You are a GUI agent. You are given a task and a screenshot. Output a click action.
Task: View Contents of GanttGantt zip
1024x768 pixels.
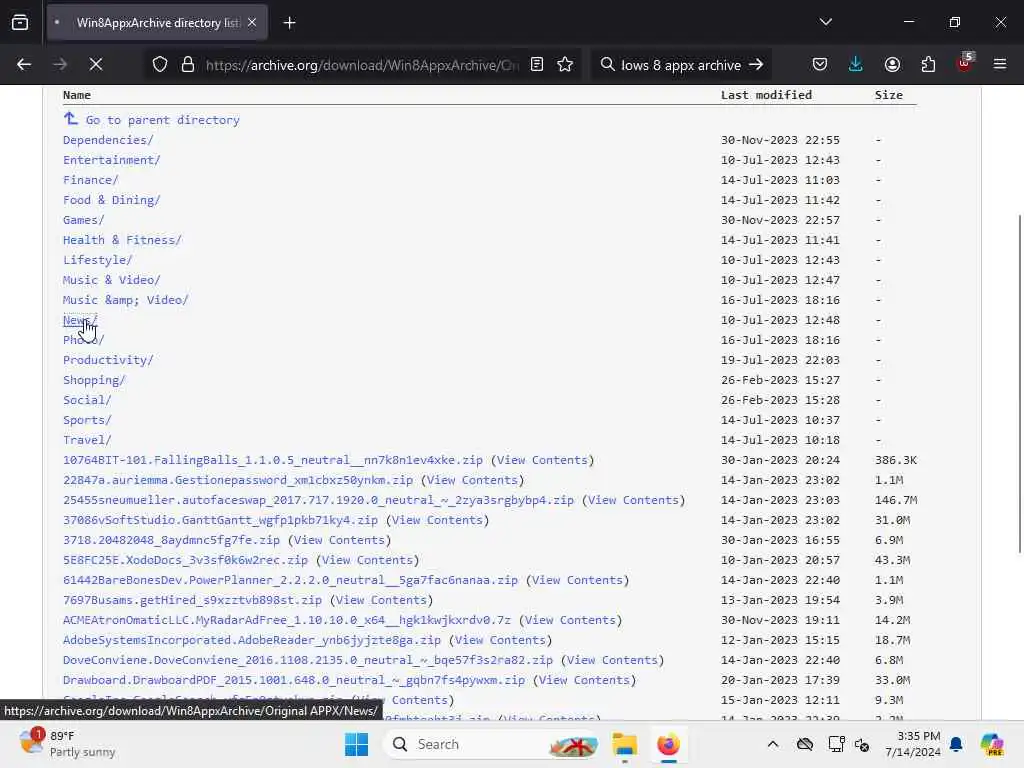pos(437,520)
